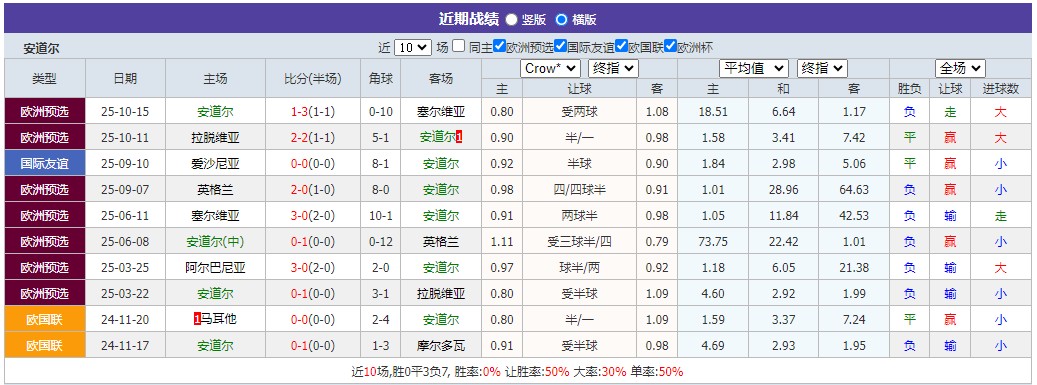Open the 终指 dropdown beside 平均值
Viewport: 1037px width, 385px height.
pyautogui.click(x=822, y=68)
